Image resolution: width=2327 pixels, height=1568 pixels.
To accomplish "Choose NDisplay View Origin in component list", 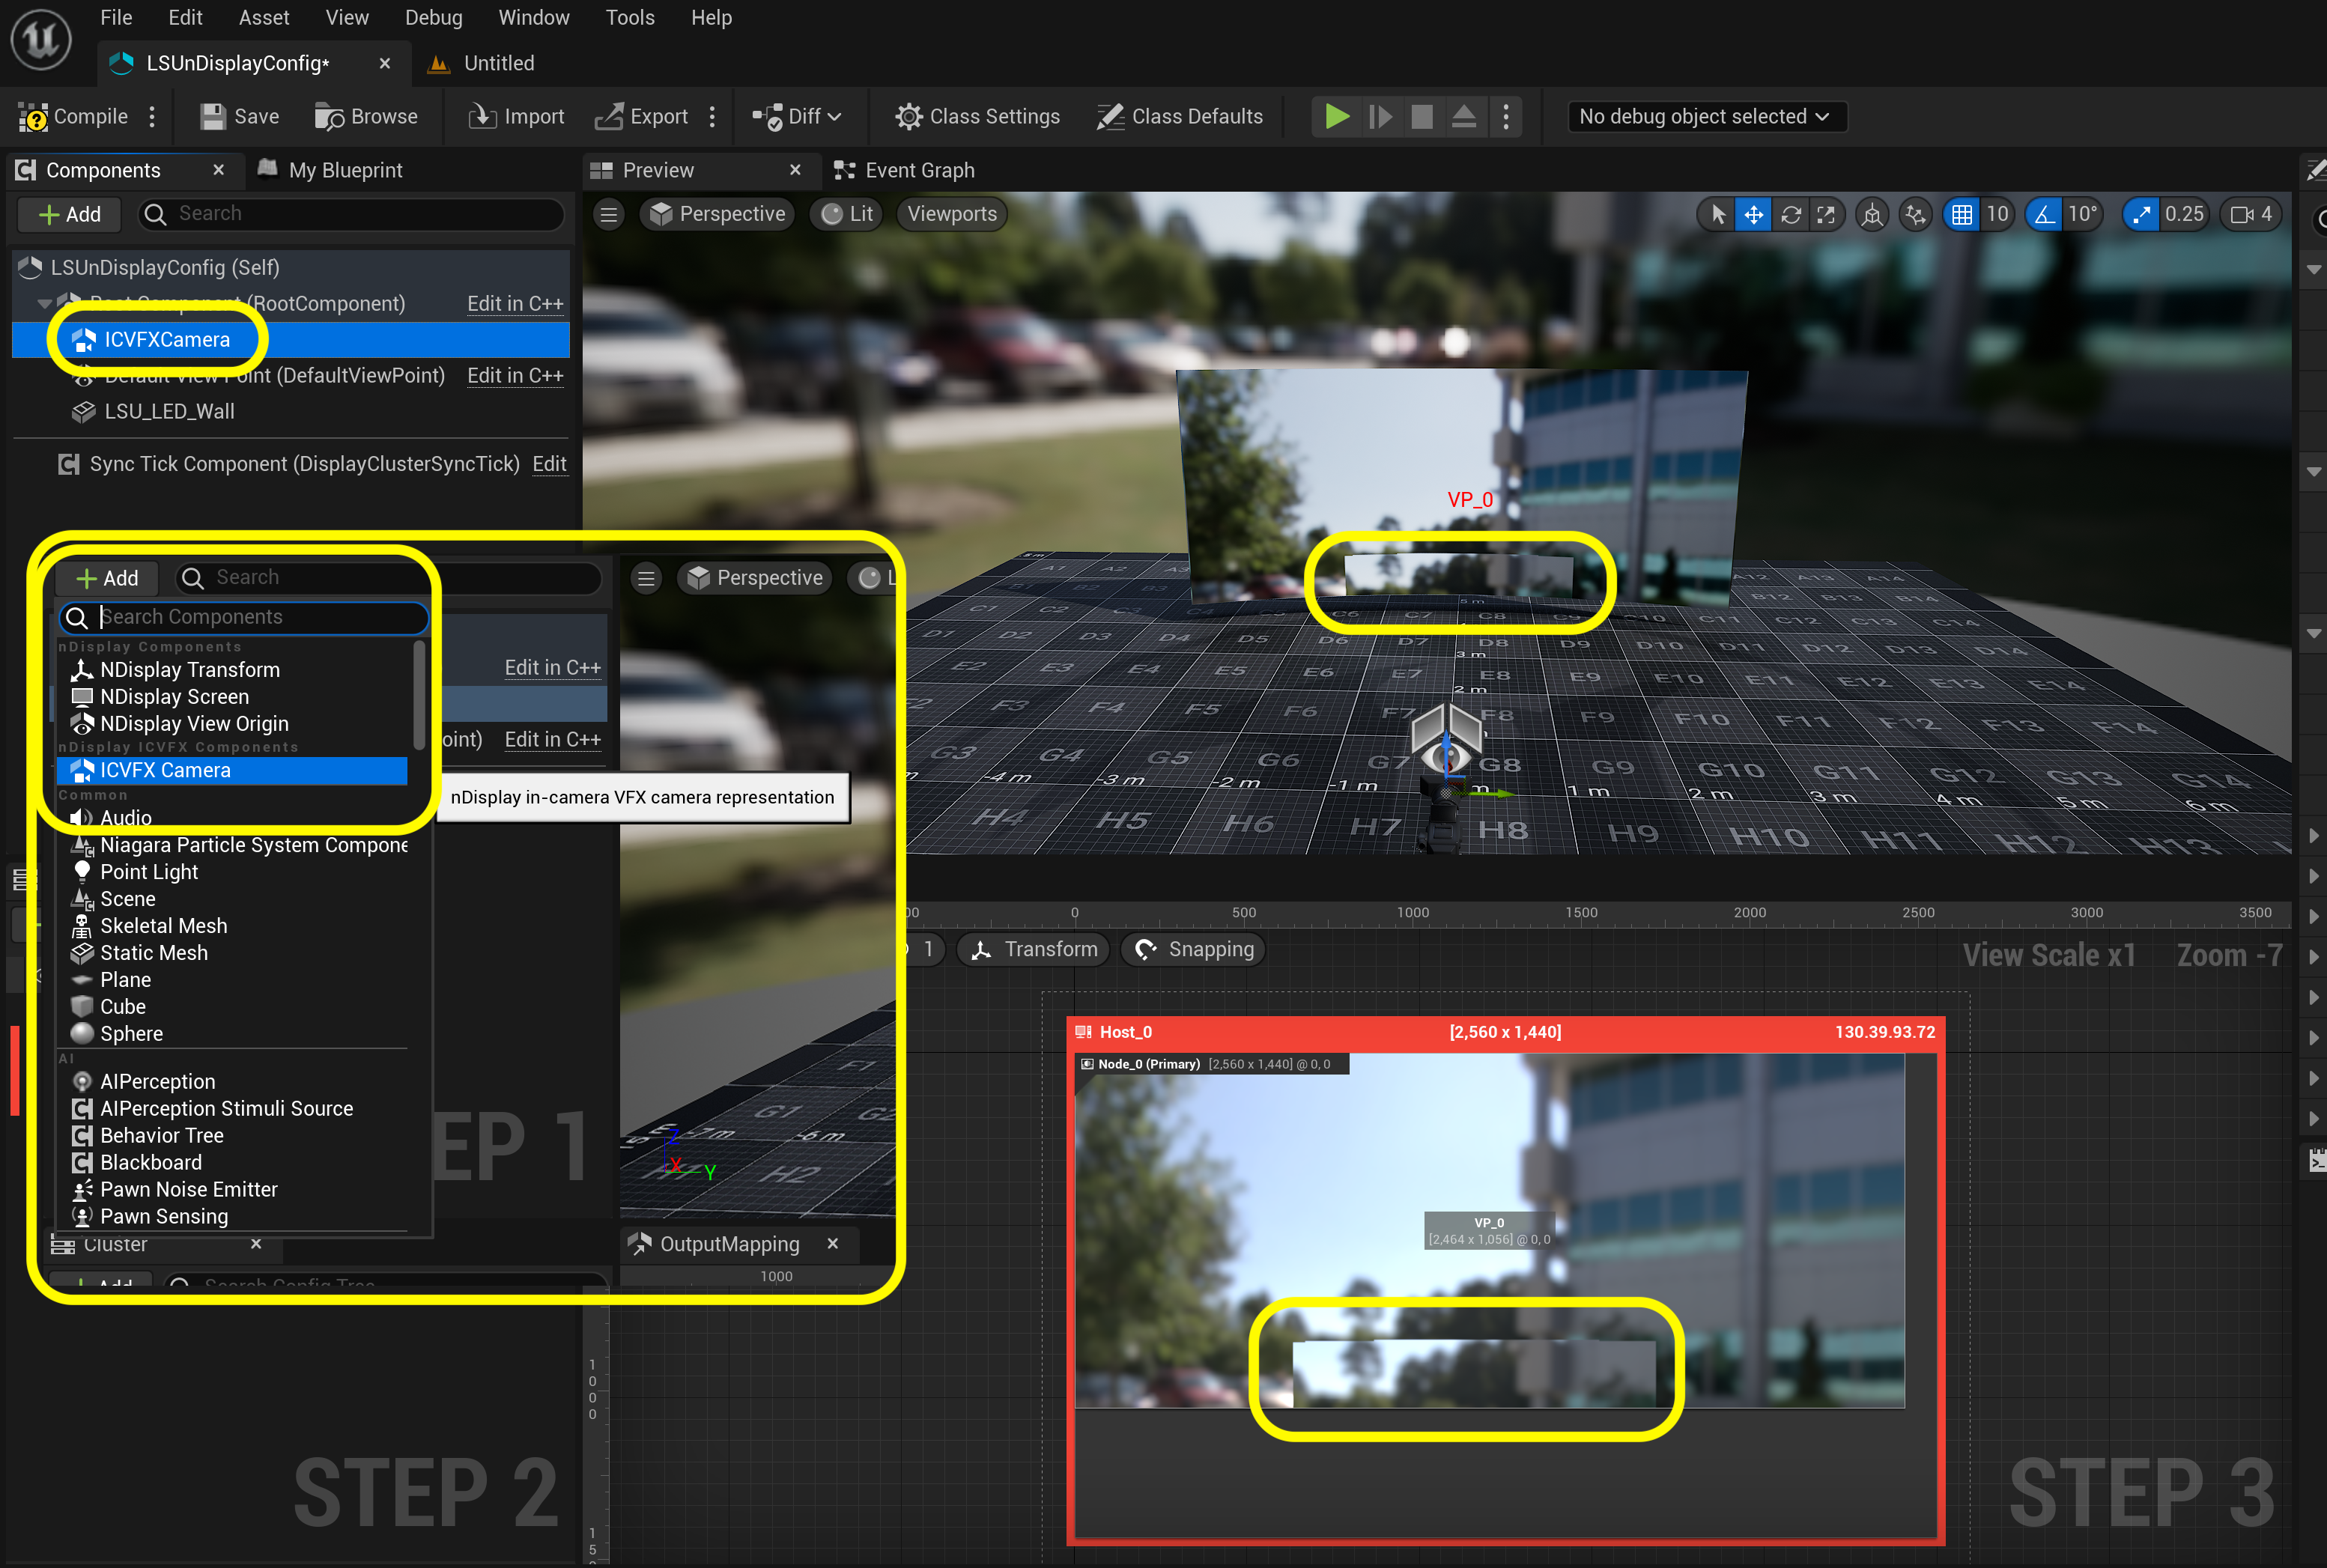I will pos(194,724).
